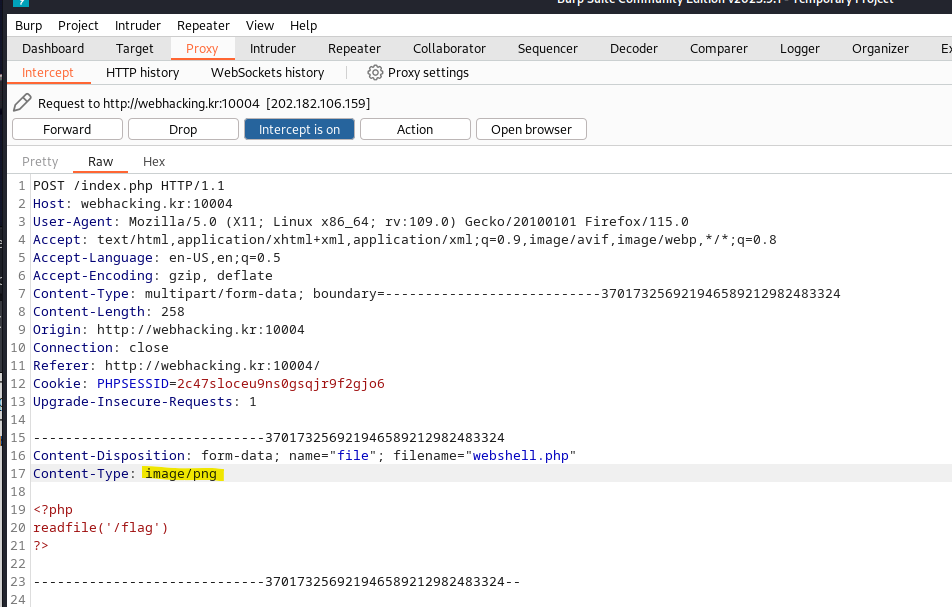
Task: Open the View menu
Action: pos(260,25)
